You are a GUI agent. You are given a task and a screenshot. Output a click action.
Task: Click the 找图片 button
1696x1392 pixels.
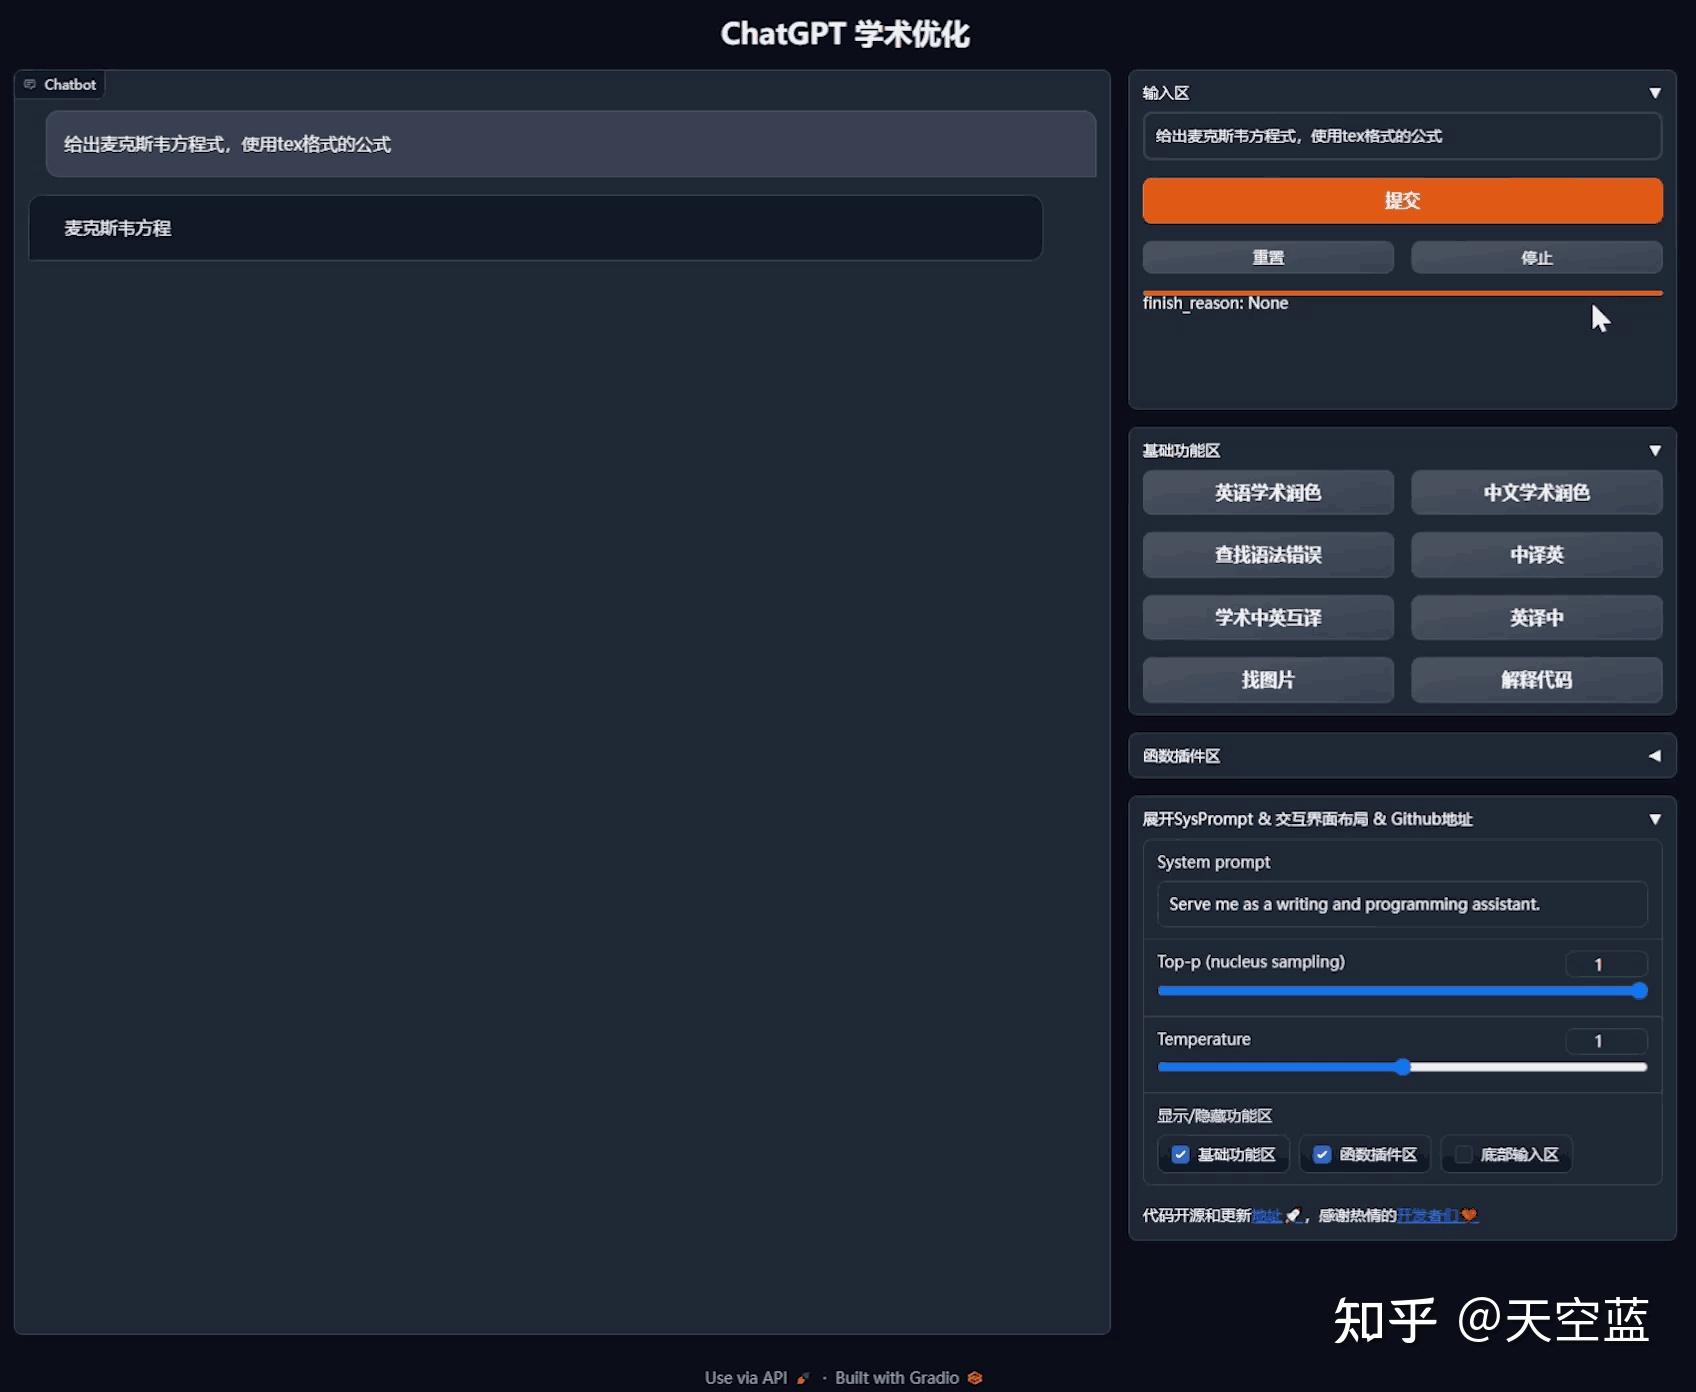tap(1268, 680)
